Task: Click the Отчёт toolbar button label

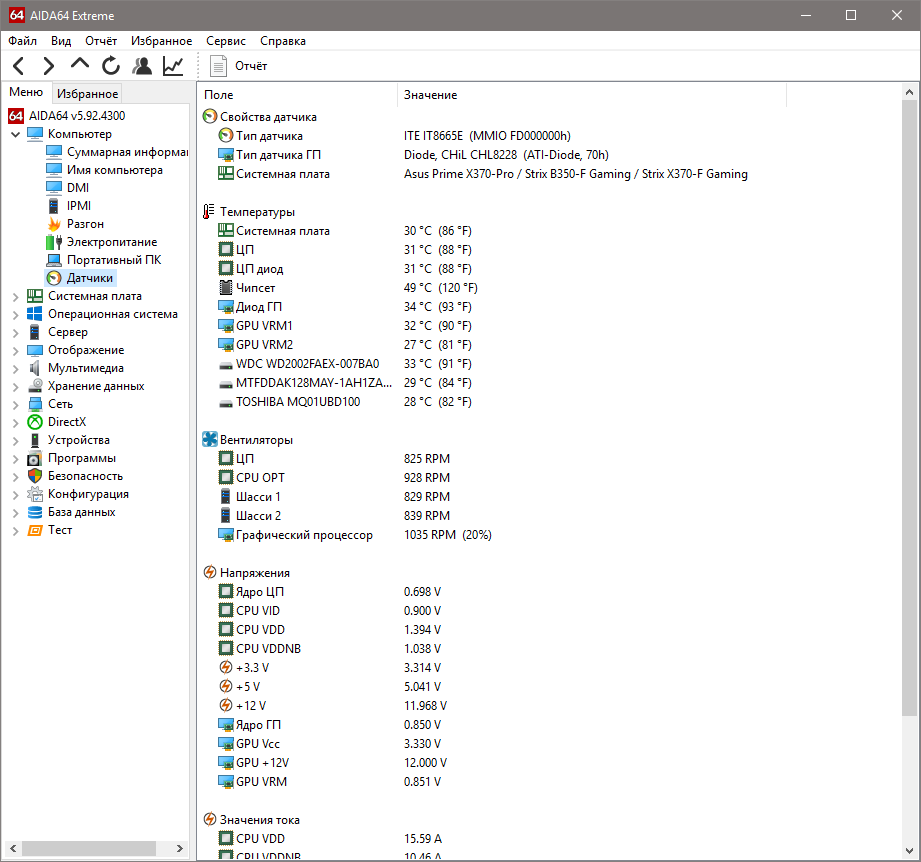Action: point(251,66)
